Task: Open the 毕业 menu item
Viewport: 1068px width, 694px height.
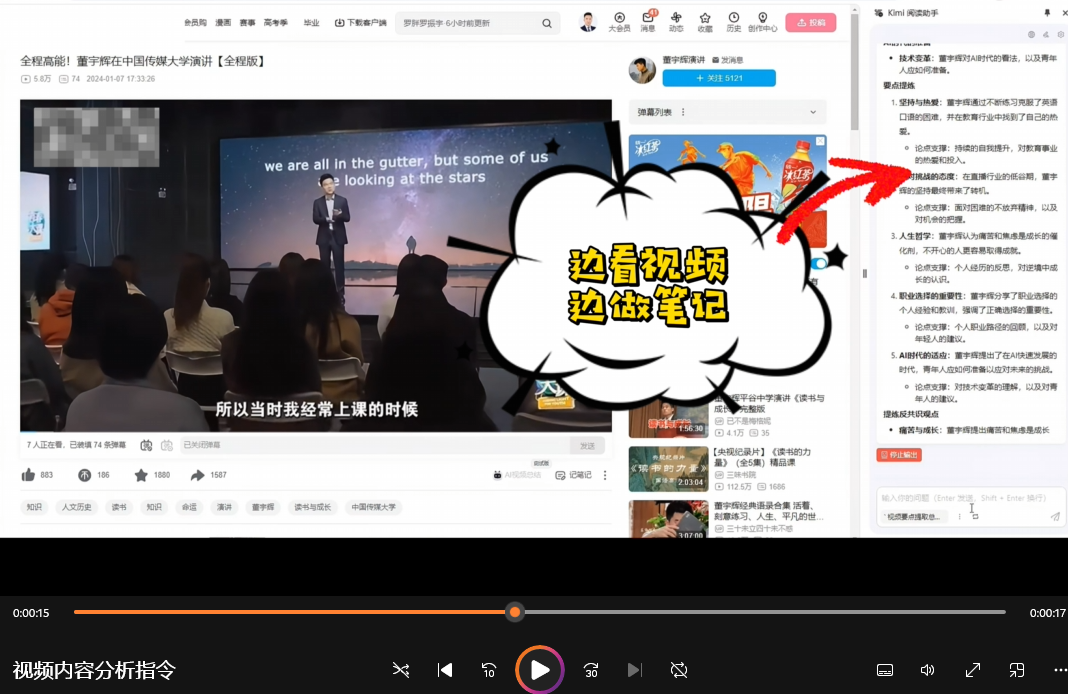Action: [311, 22]
